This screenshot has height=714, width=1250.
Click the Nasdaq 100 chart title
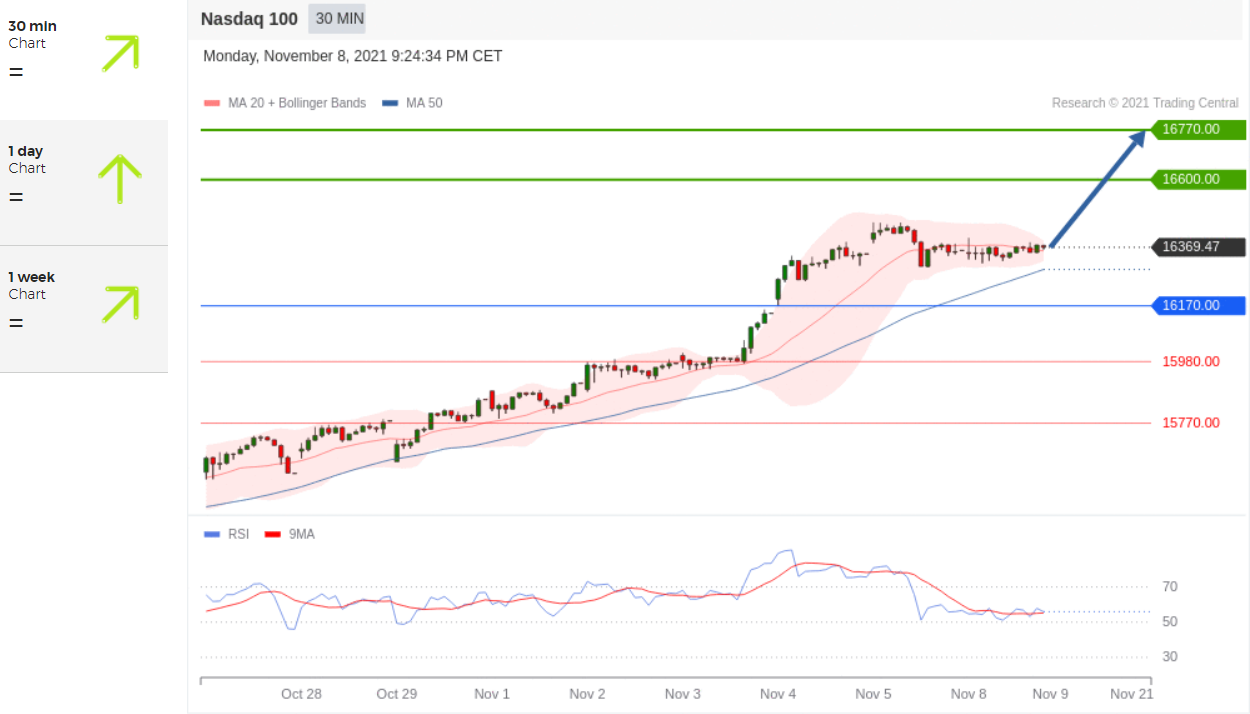249,18
